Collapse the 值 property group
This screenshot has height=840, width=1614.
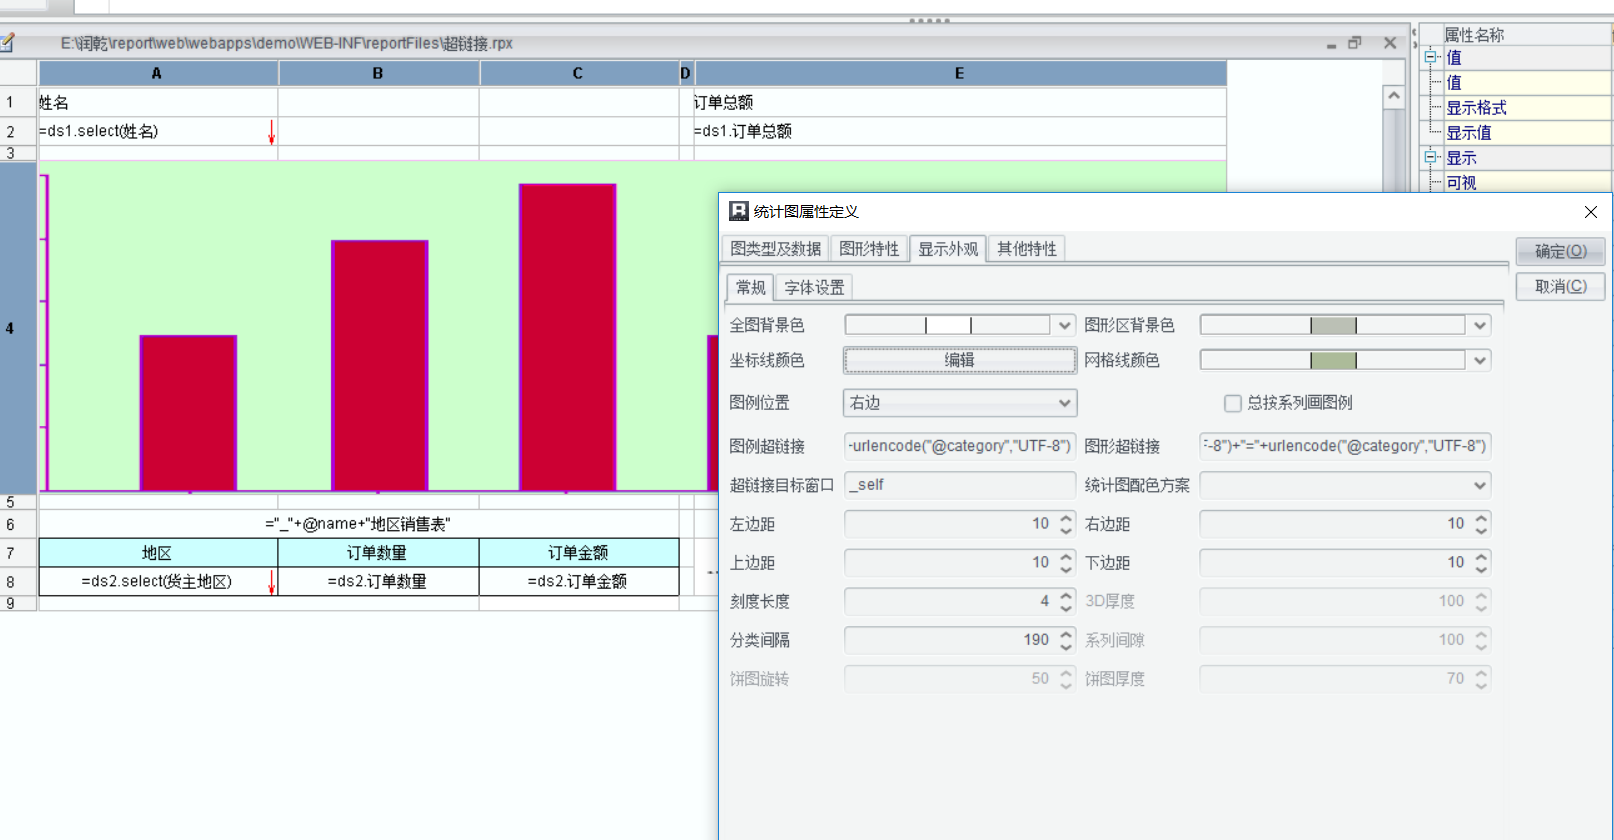pyautogui.click(x=1431, y=58)
